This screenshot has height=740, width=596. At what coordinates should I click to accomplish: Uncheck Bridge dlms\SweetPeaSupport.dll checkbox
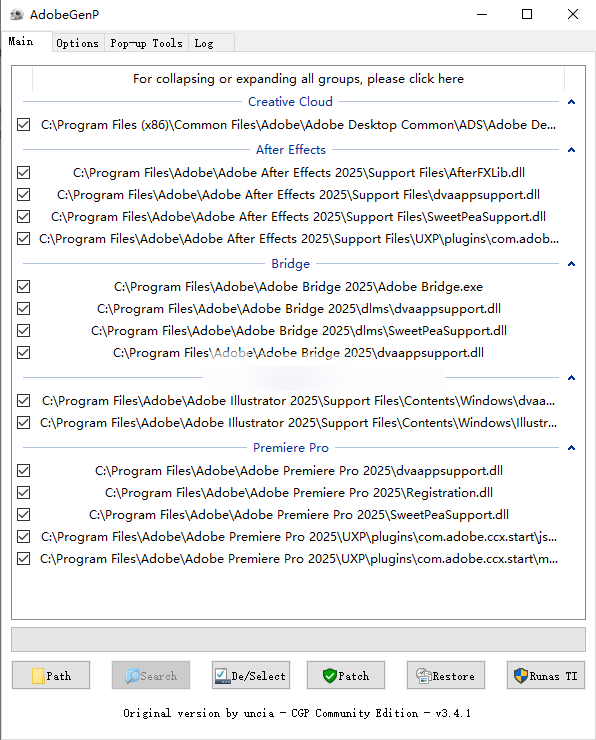(x=24, y=330)
